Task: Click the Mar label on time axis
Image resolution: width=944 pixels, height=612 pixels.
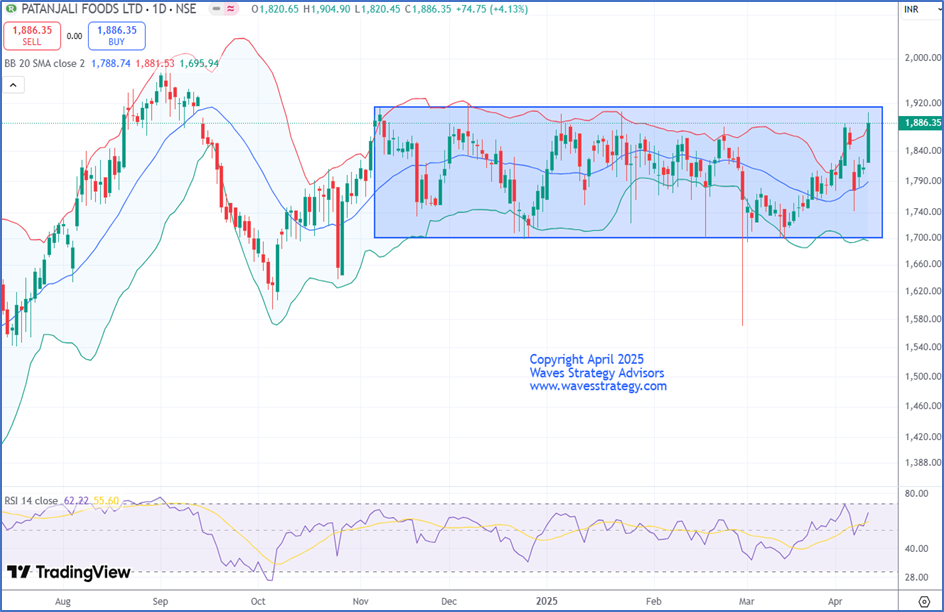Action: (747, 601)
